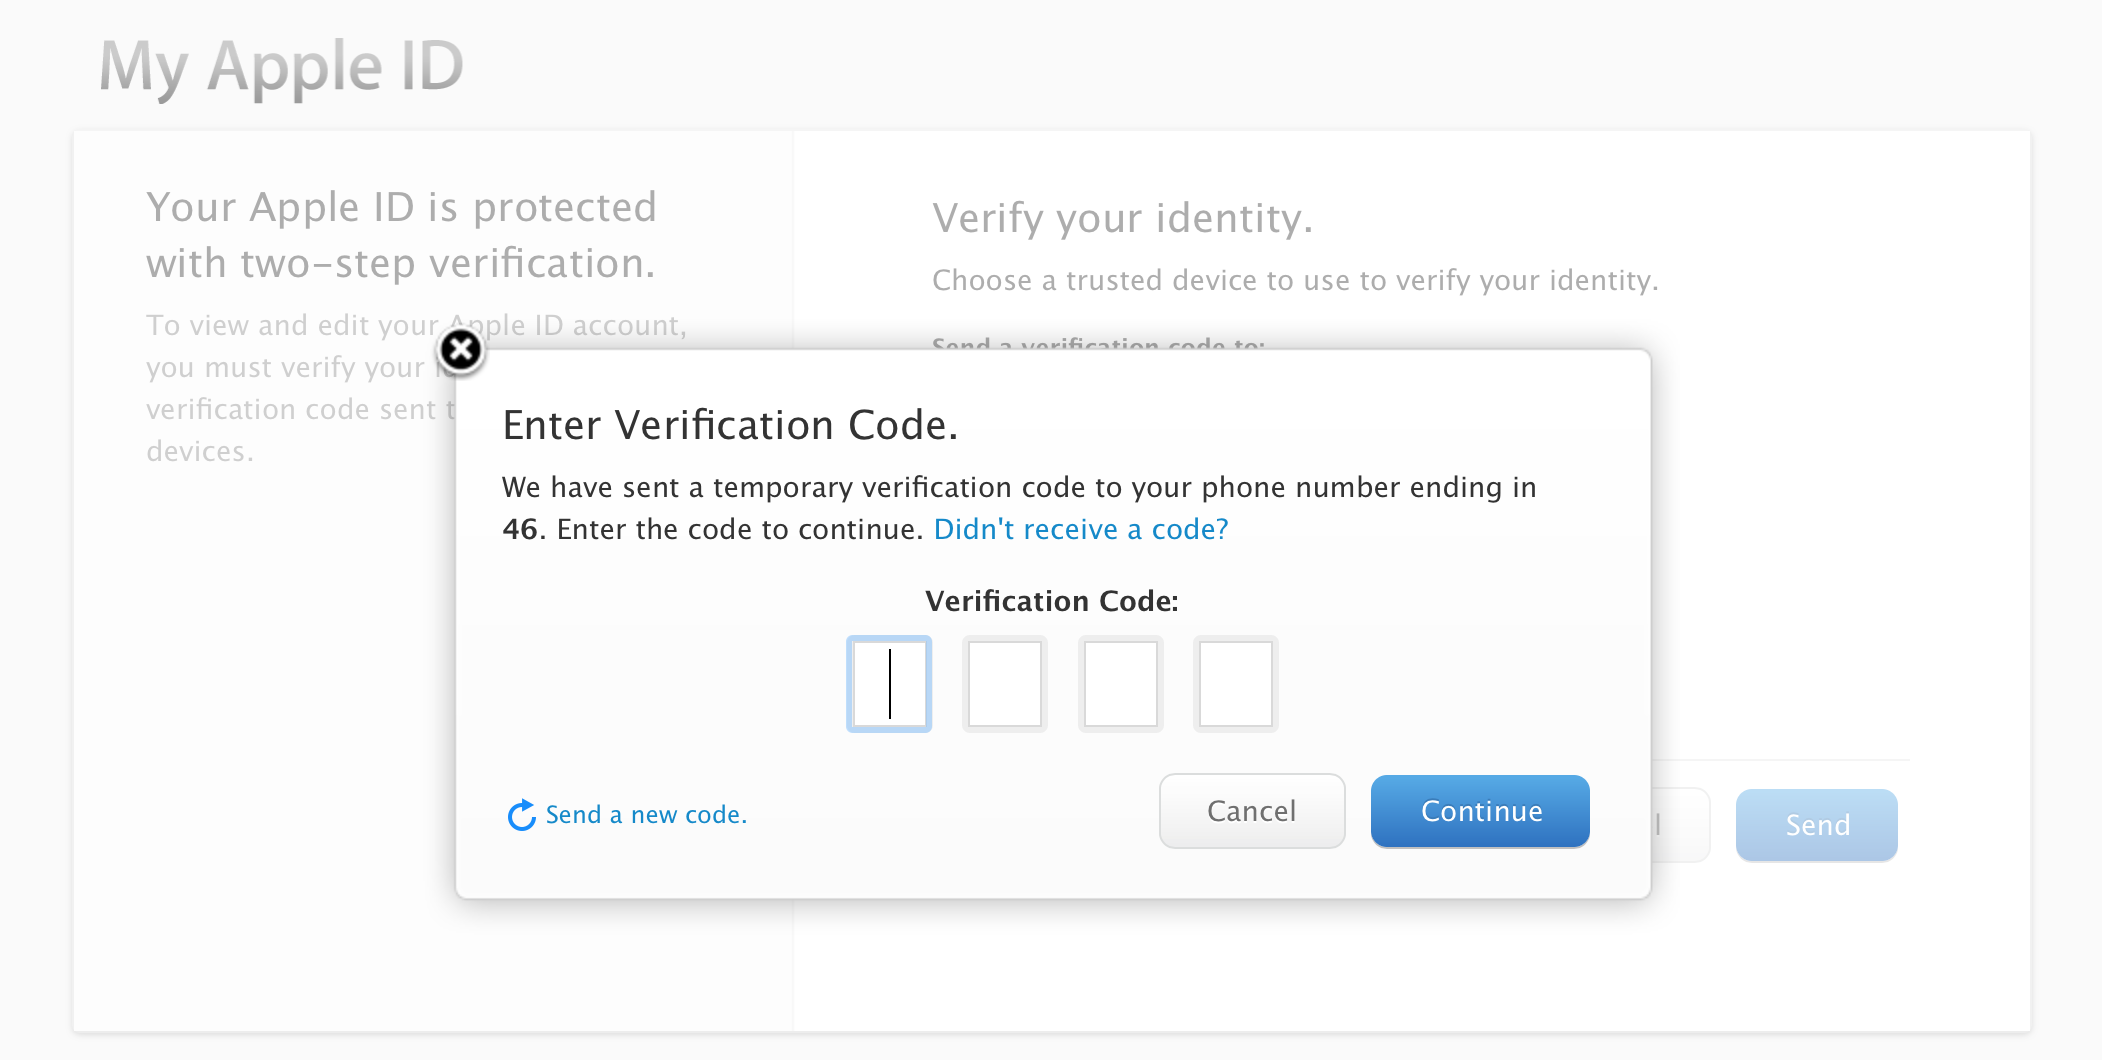Click the 'Verify your identity.' heading
This screenshot has height=1060, width=2102.
point(1123,218)
